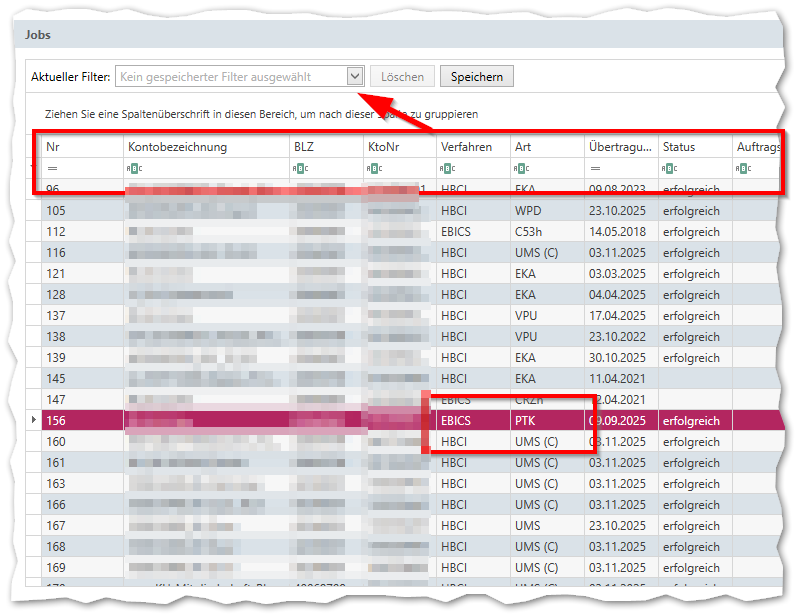Open the Aktueller Filter dropdown arrow
The image size is (797, 616).
point(354,76)
